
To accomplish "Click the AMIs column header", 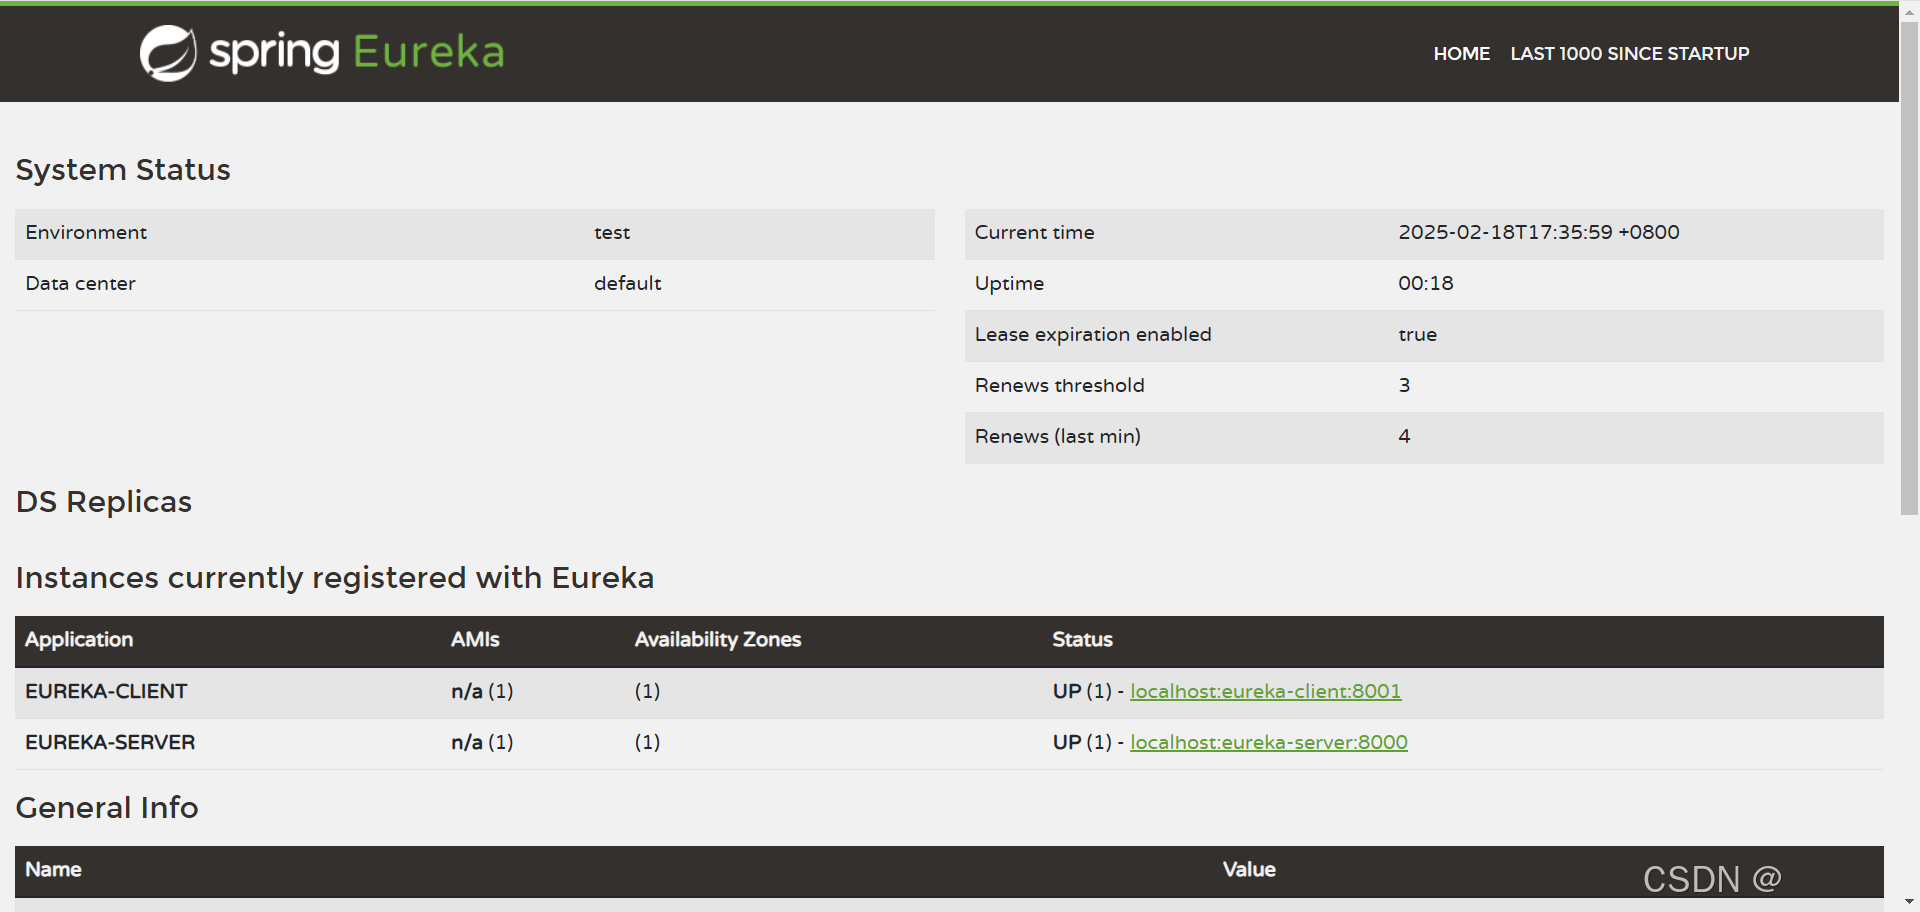I will [x=475, y=640].
